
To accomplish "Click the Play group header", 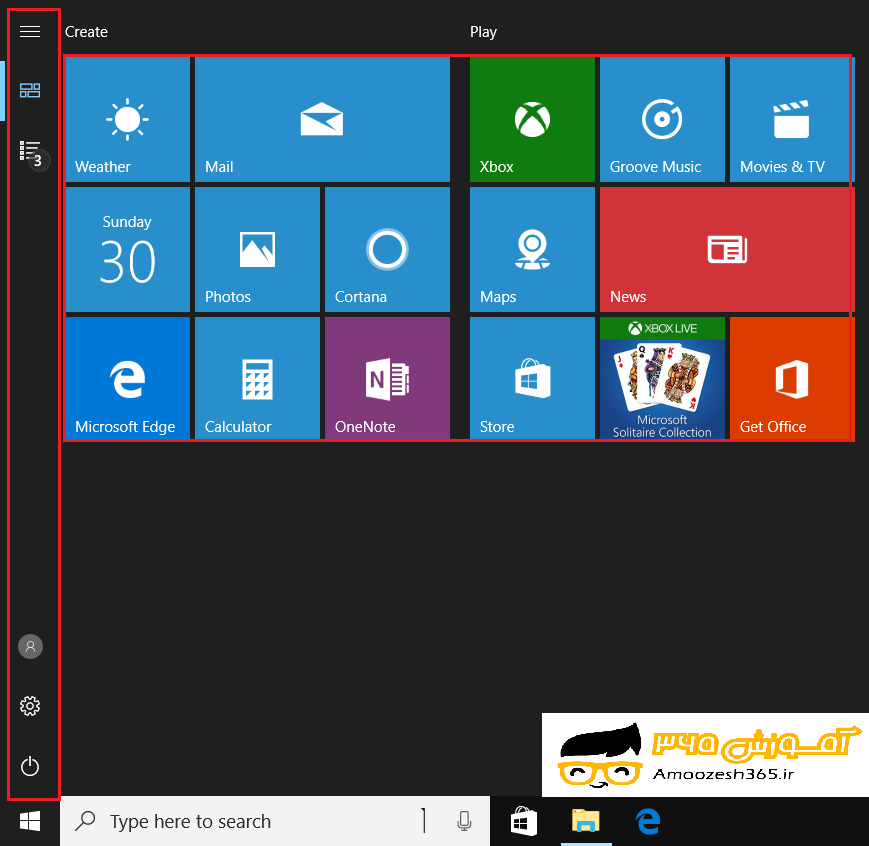I will pyautogui.click(x=483, y=32).
